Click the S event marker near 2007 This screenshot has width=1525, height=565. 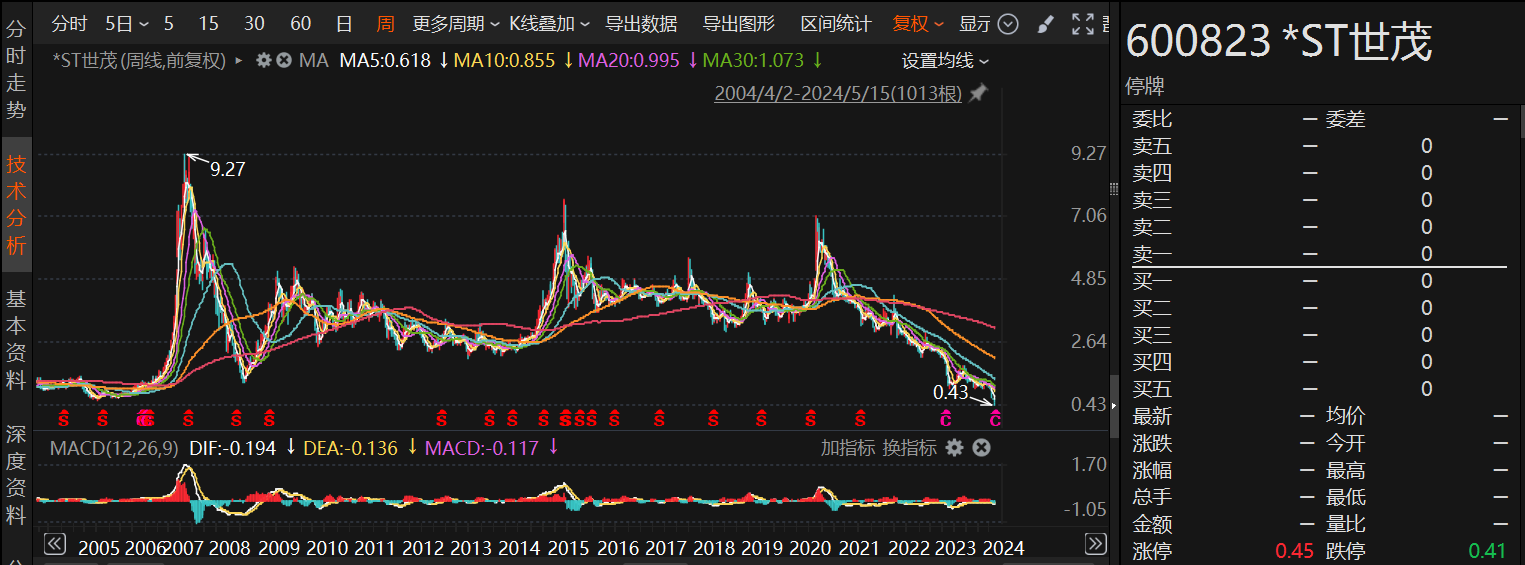pos(188,417)
